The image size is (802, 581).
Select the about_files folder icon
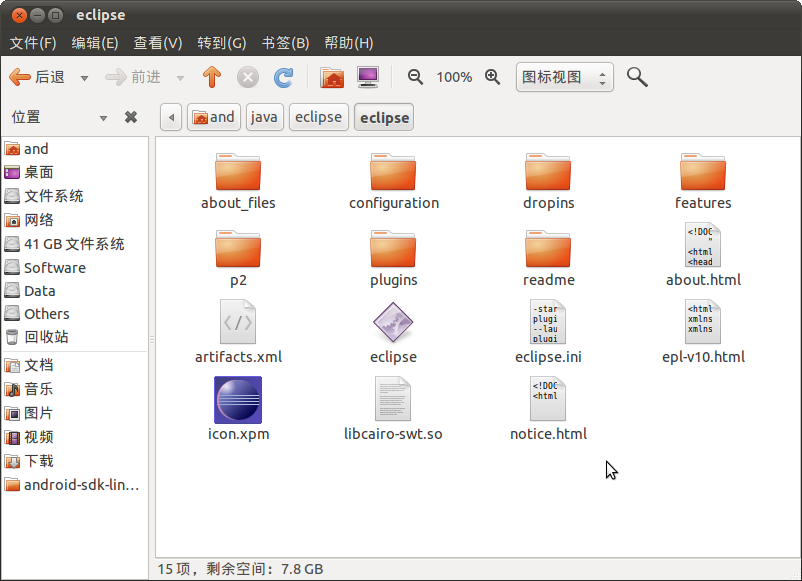(x=238, y=172)
